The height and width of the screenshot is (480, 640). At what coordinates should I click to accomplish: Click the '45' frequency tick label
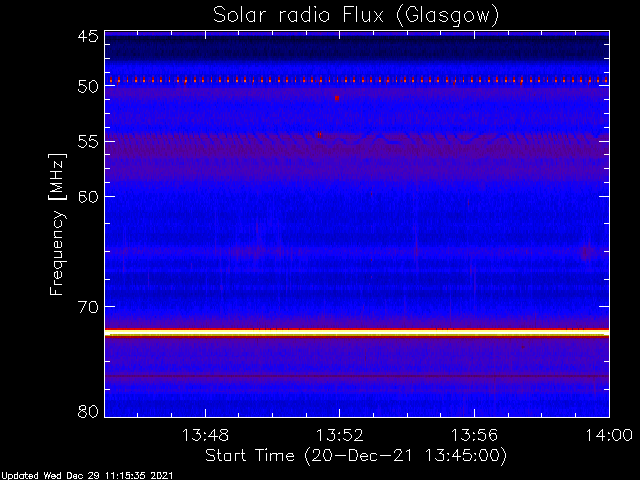click(x=88, y=36)
